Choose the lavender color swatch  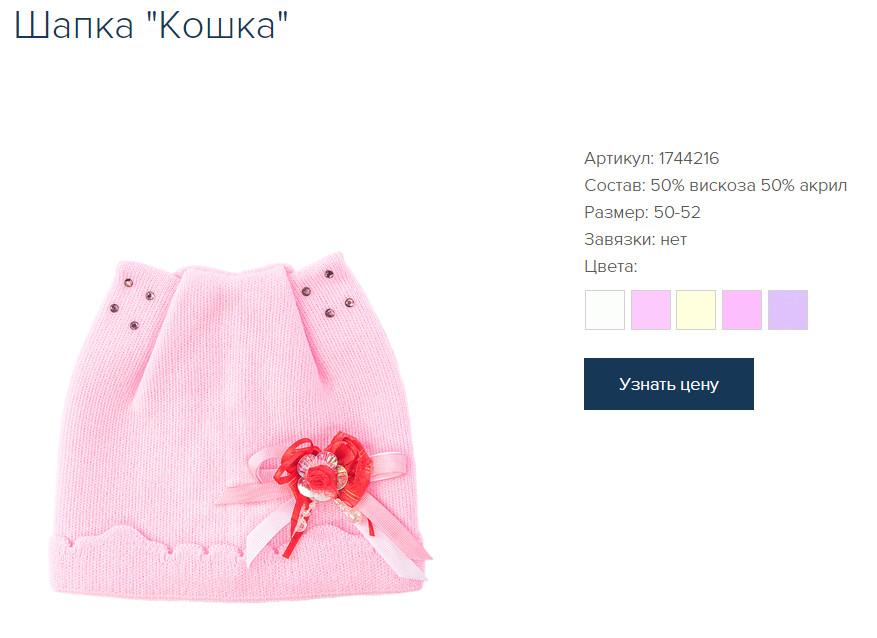coord(788,310)
